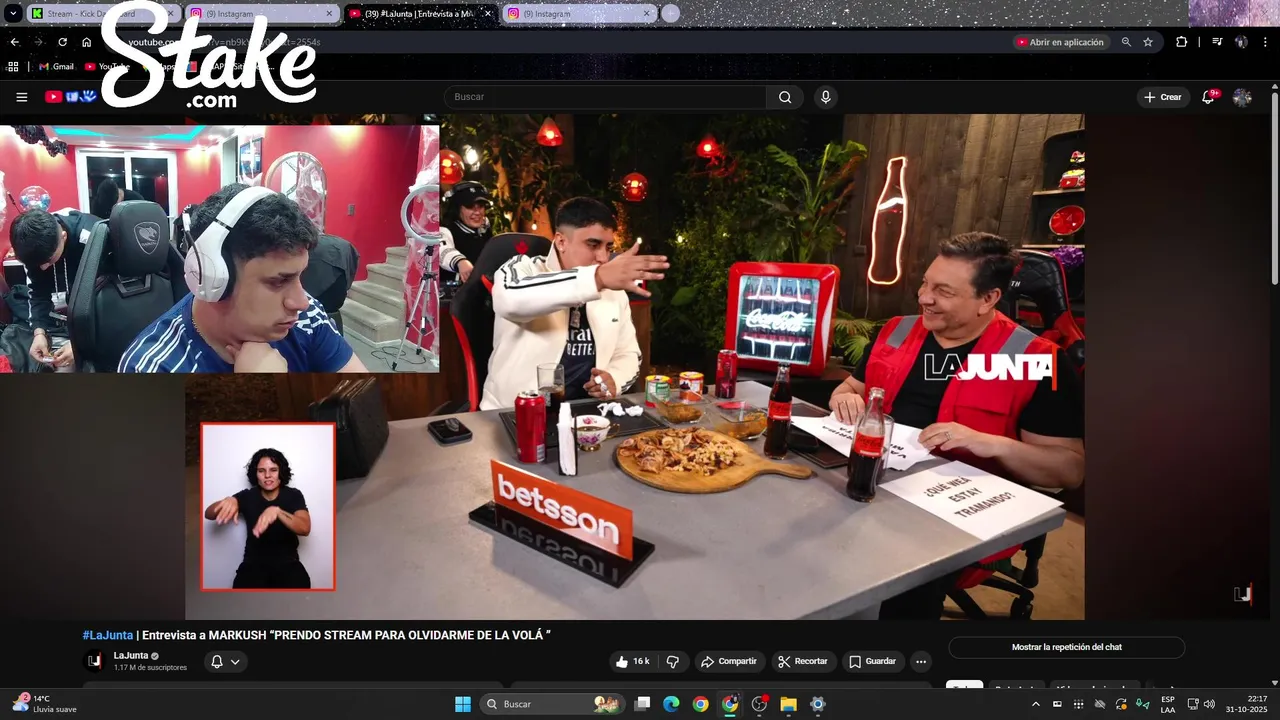Open volume control in system tray
The width and height of the screenshot is (1280, 720).
1209,704
